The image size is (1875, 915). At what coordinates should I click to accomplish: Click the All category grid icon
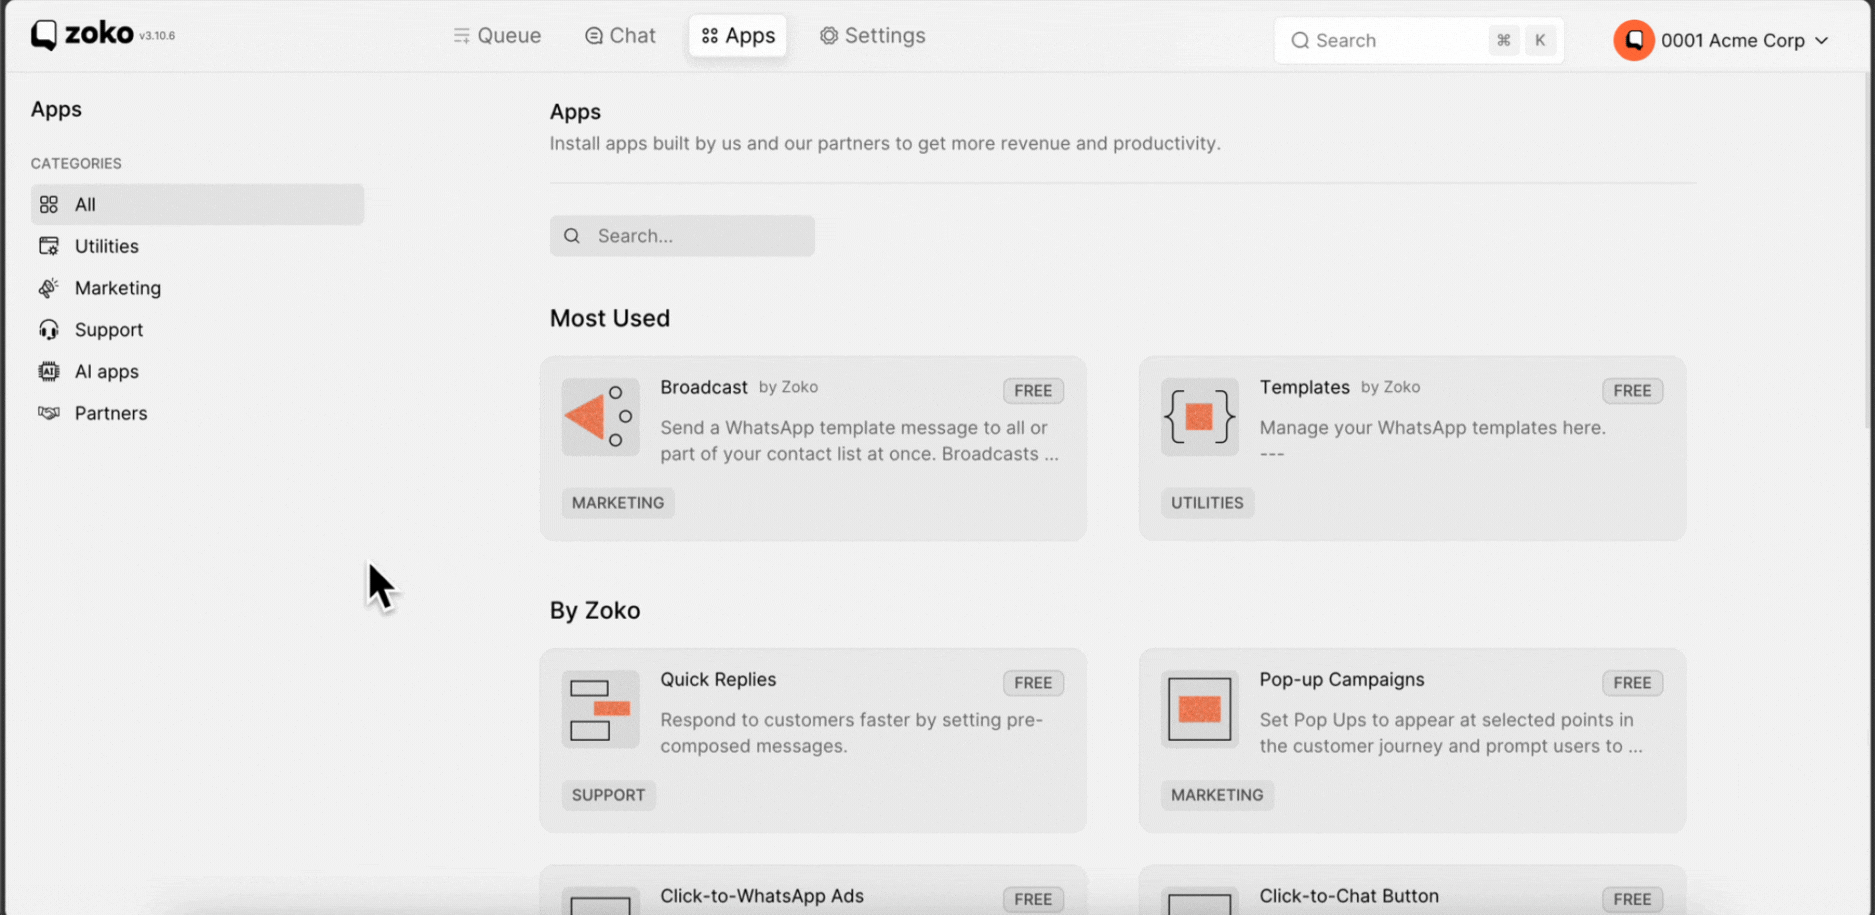coord(48,204)
